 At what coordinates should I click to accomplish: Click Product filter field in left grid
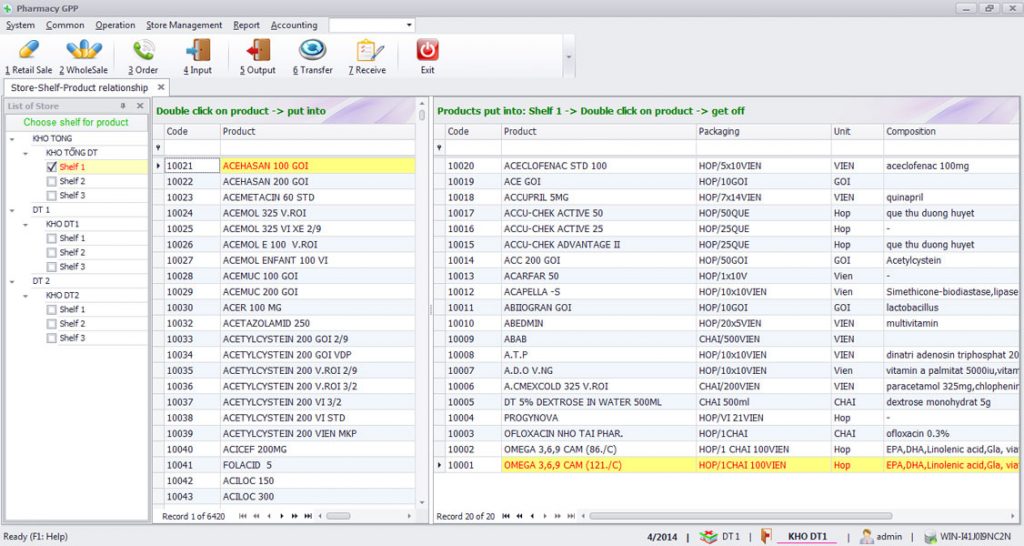317,148
